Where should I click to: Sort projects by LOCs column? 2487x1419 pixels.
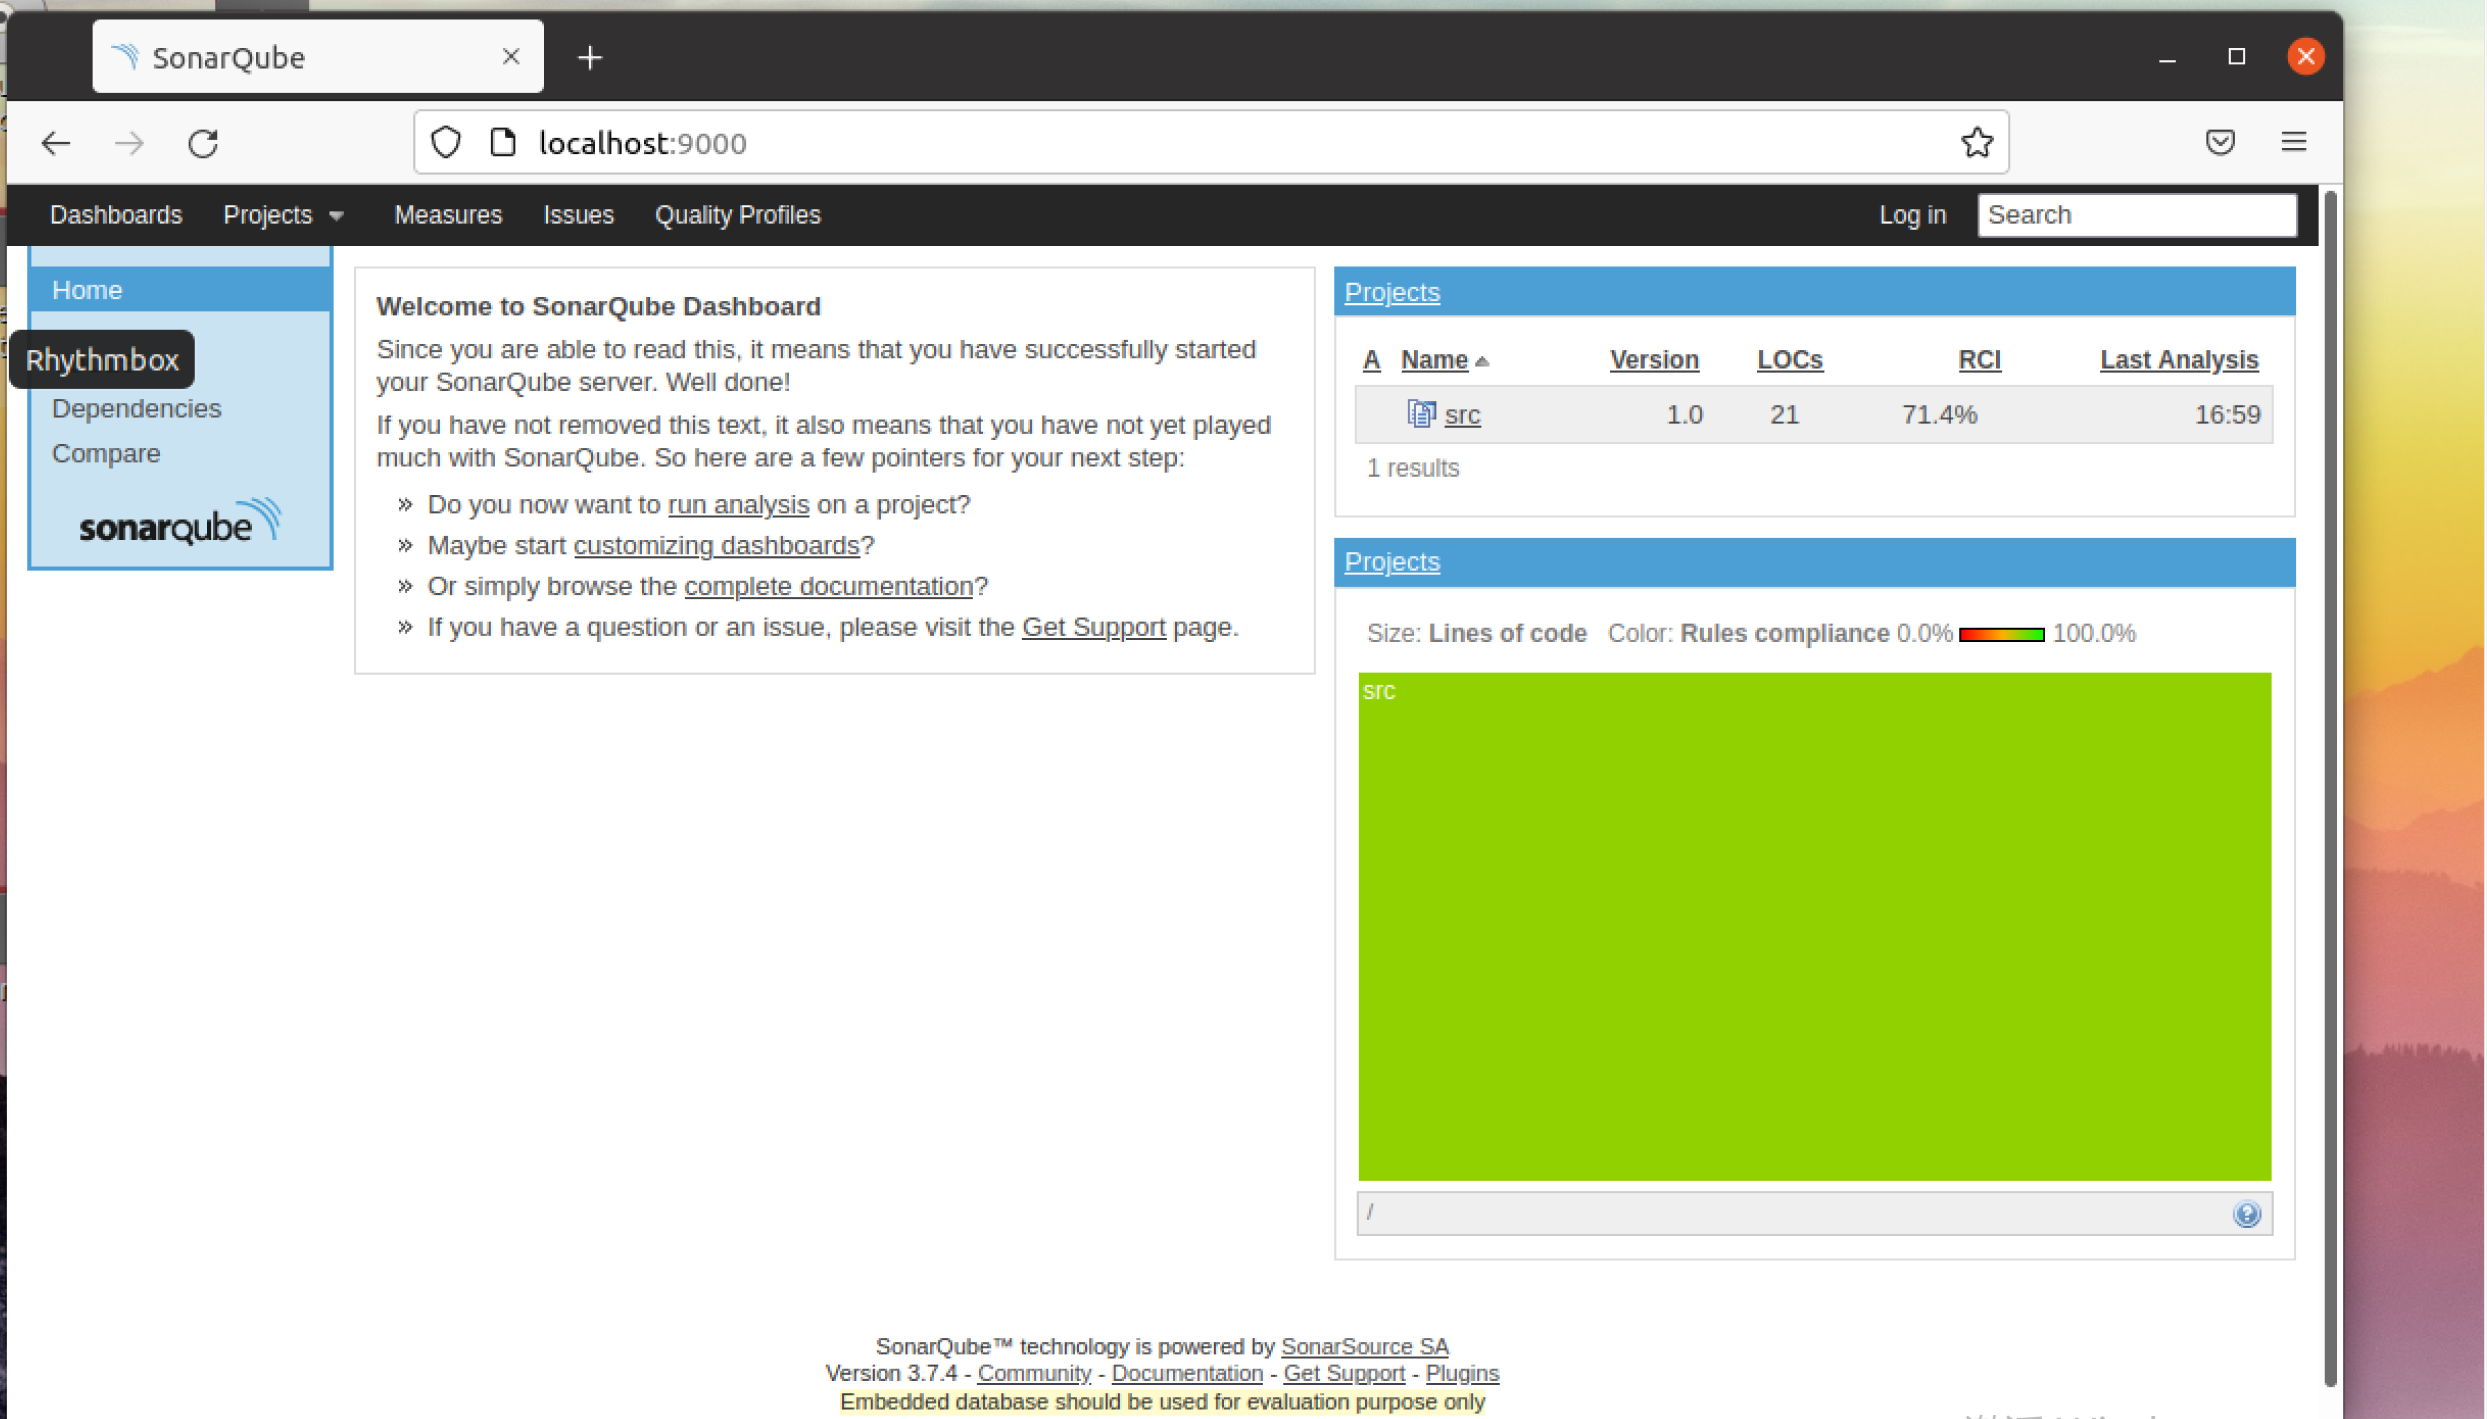(x=1789, y=360)
